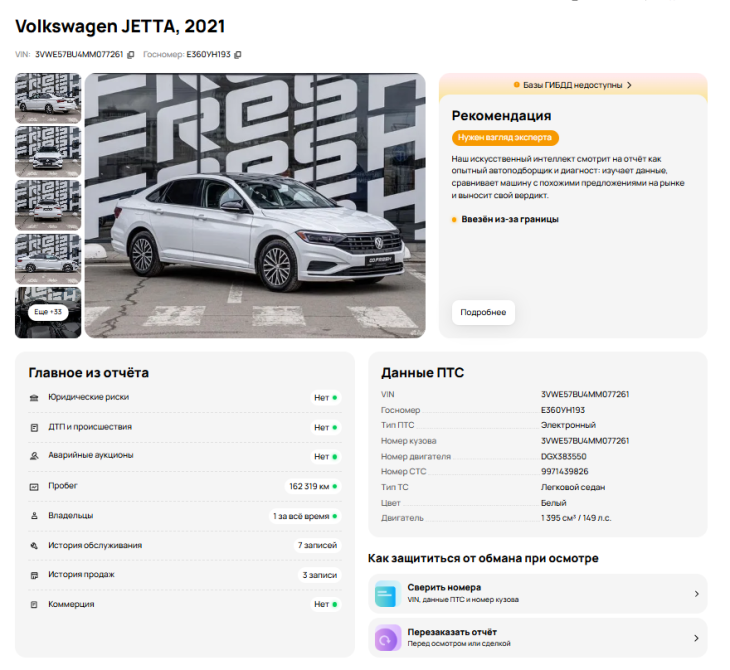Image resolution: width=730 pixels, height=670 pixels.
Task: Click the Нет badge for Юридические риски
Action: pyautogui.click(x=325, y=398)
